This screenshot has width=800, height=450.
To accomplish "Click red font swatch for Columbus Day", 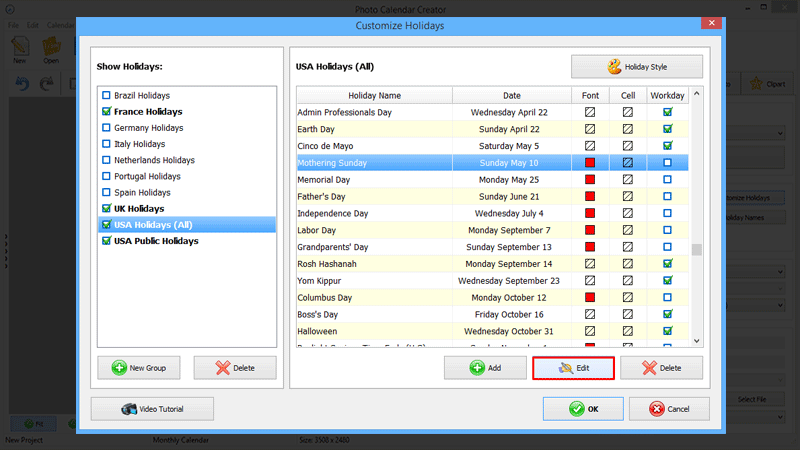I will coord(590,297).
